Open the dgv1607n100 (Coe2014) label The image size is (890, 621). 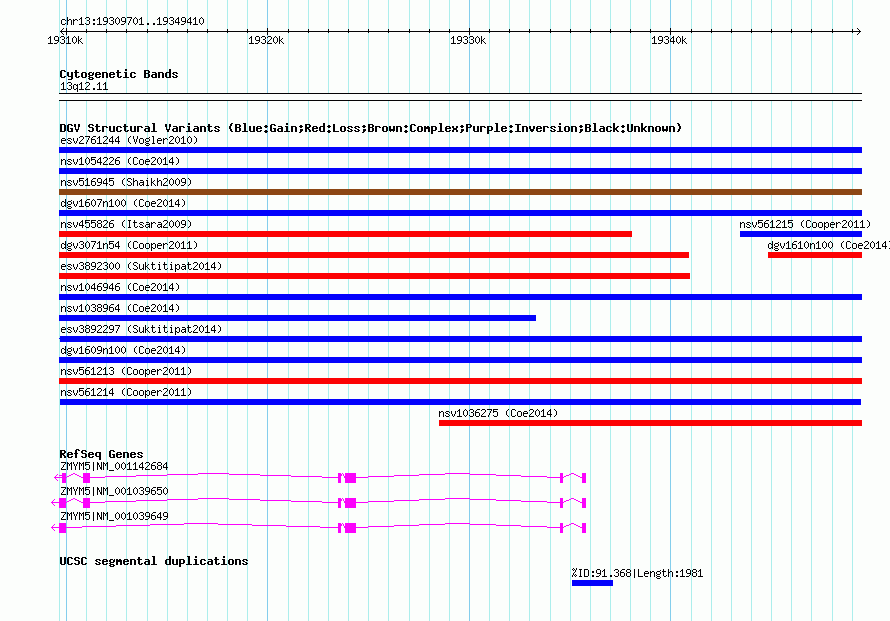123,203
